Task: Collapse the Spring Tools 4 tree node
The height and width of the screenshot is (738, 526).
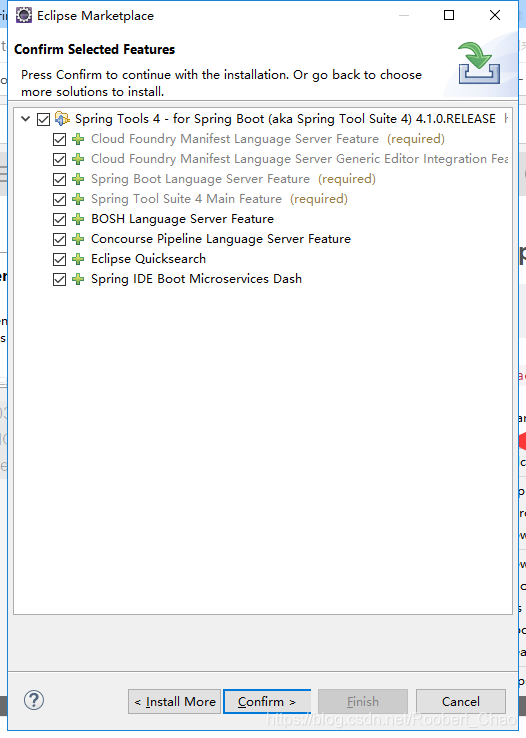Action: (x=26, y=119)
